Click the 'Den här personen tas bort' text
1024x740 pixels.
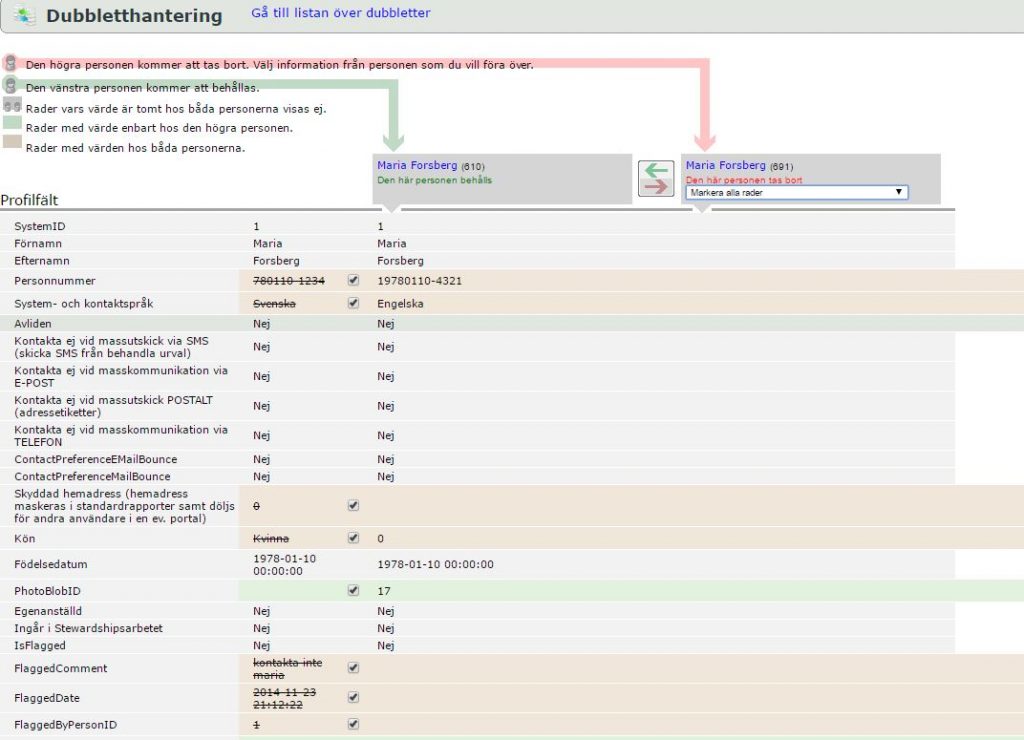click(x=744, y=180)
